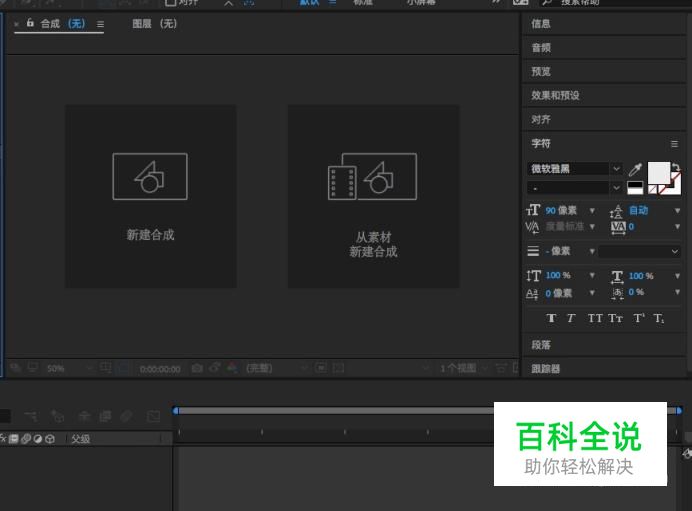Click the 0:00:00:00 timecode in viewer
The height and width of the screenshot is (511, 692).
[160, 369]
